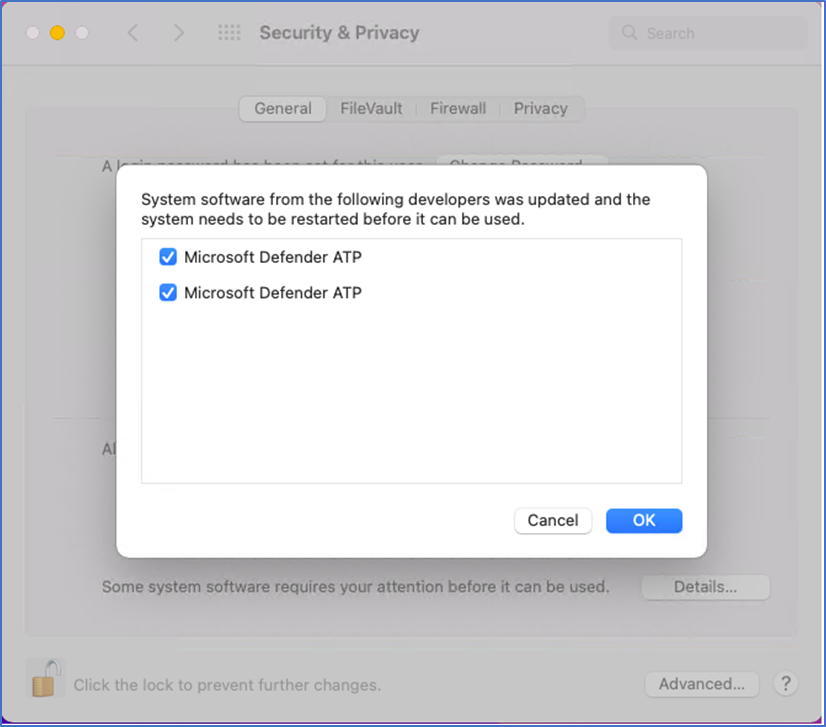Click the yellow minimize window button

[x=57, y=33]
